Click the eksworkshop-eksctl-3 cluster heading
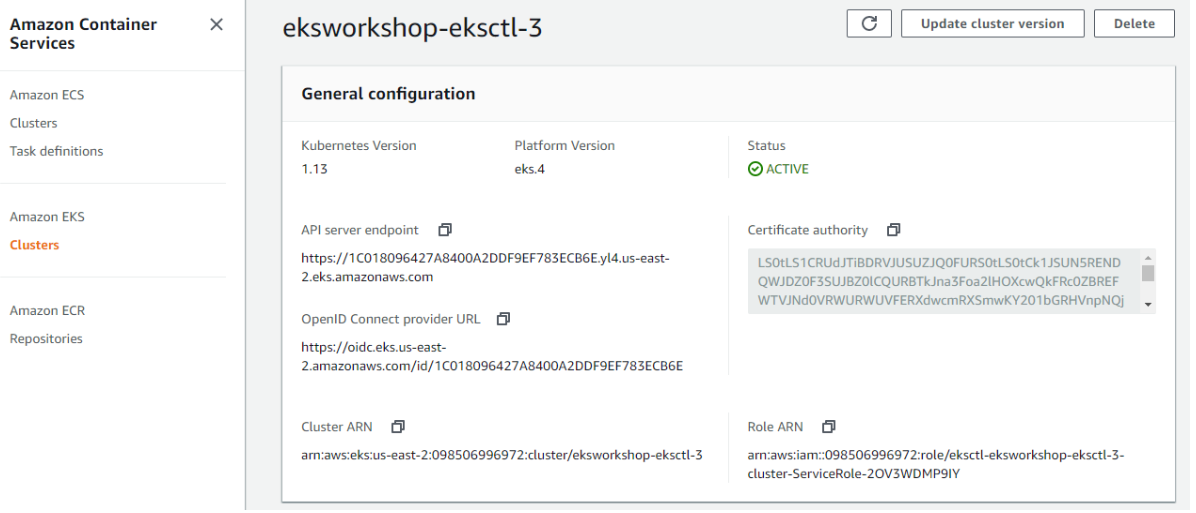This screenshot has width=1196, height=513. 413,29
